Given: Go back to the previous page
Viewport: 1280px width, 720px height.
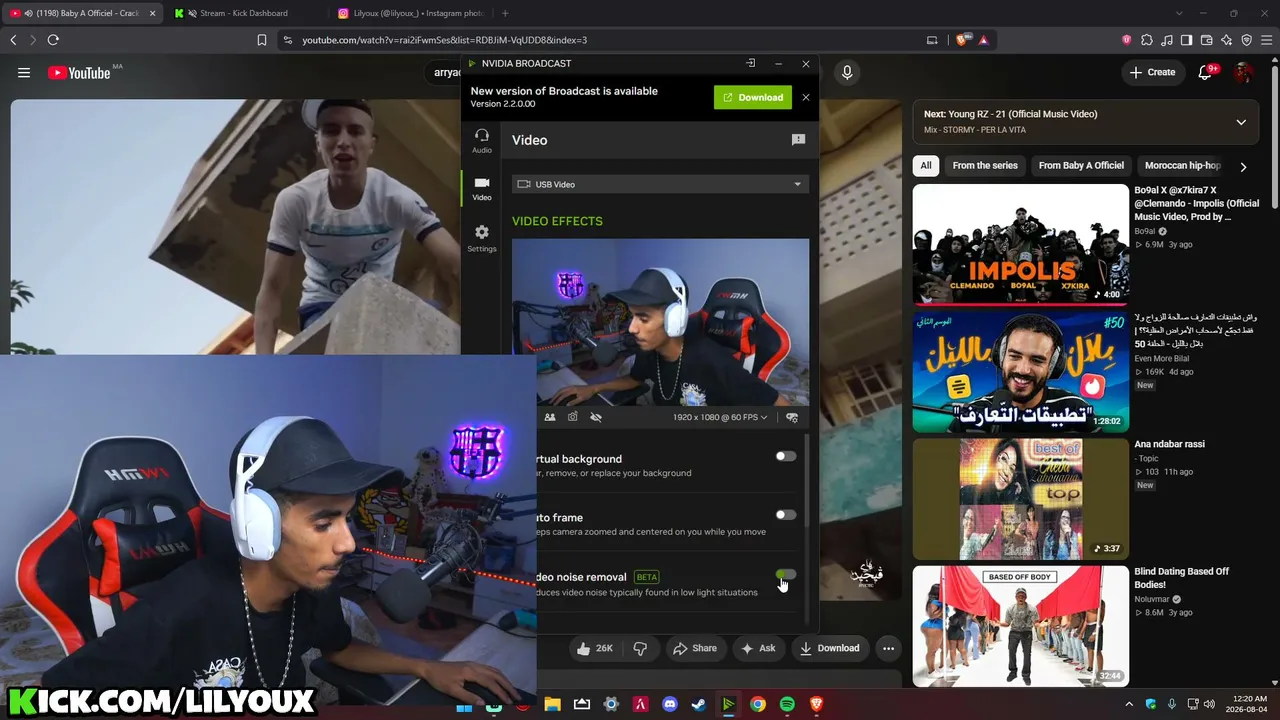Looking at the screenshot, I should click(13, 40).
